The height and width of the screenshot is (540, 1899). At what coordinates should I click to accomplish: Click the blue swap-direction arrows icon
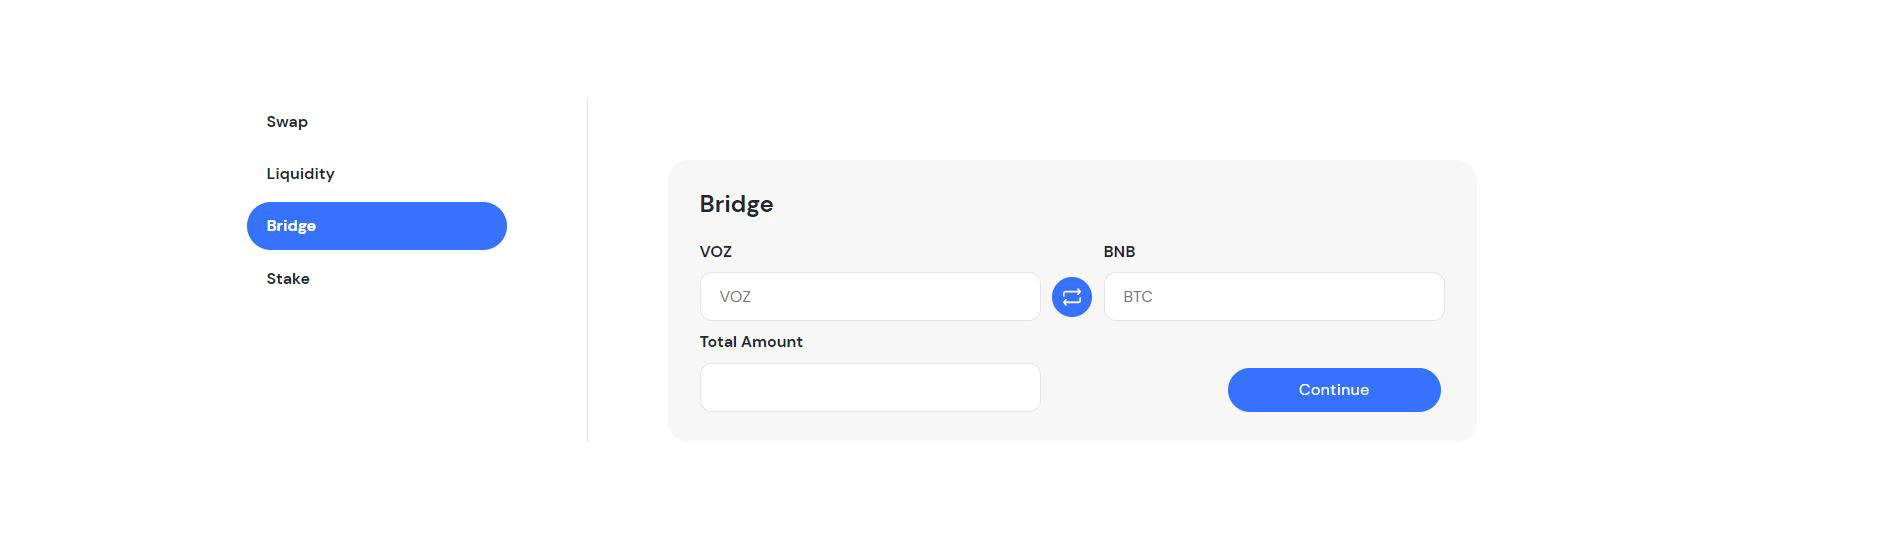(x=1071, y=297)
